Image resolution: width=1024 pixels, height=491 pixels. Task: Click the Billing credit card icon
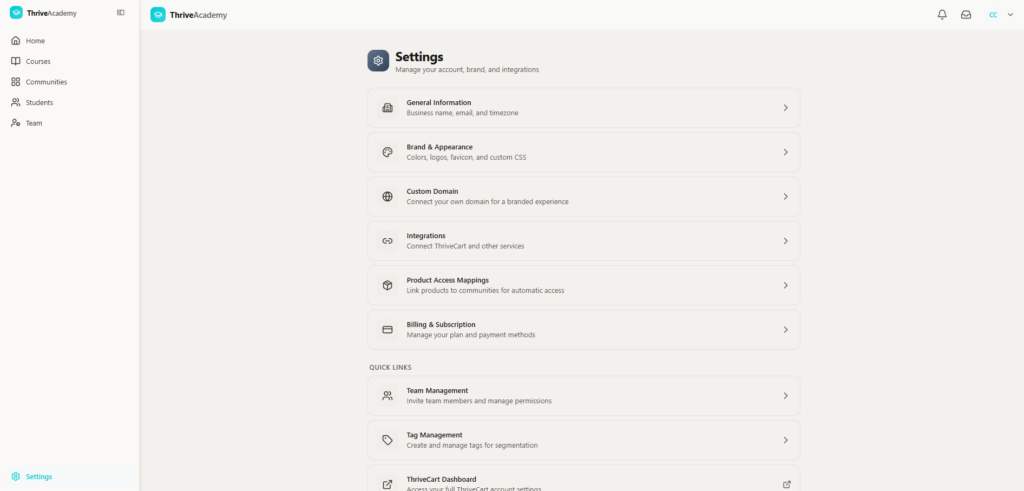[x=387, y=330]
